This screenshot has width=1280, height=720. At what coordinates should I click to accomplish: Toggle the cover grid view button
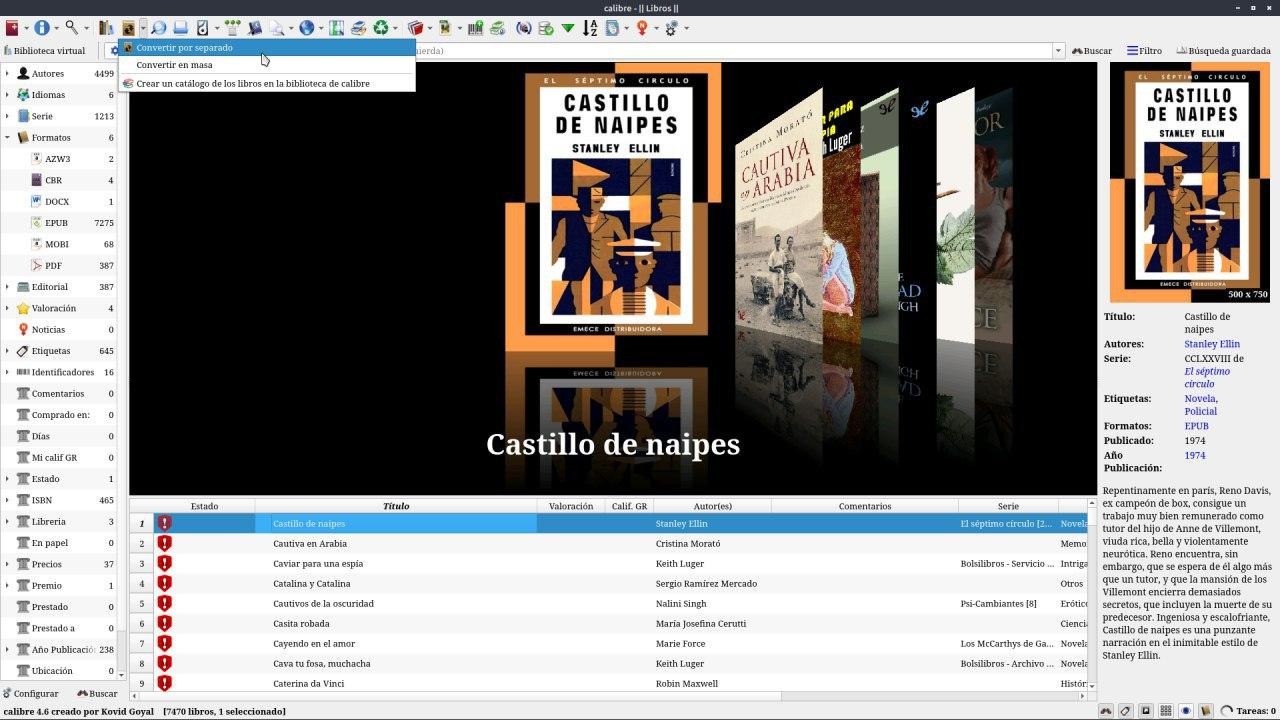(x=1166, y=711)
